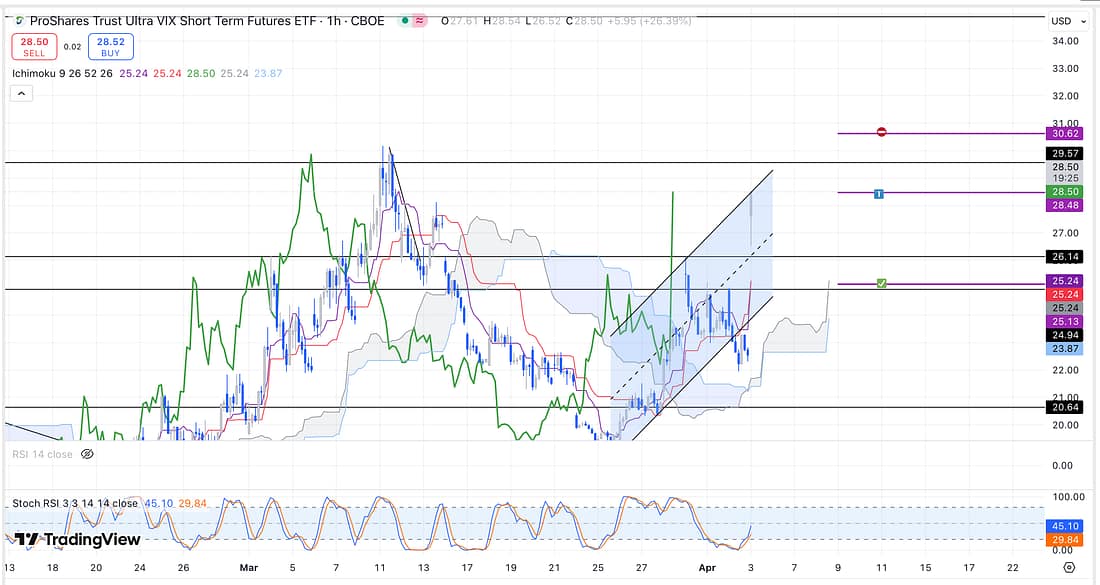
Task: Select the Stoch RSI indicator legend
Action: pos(75,503)
